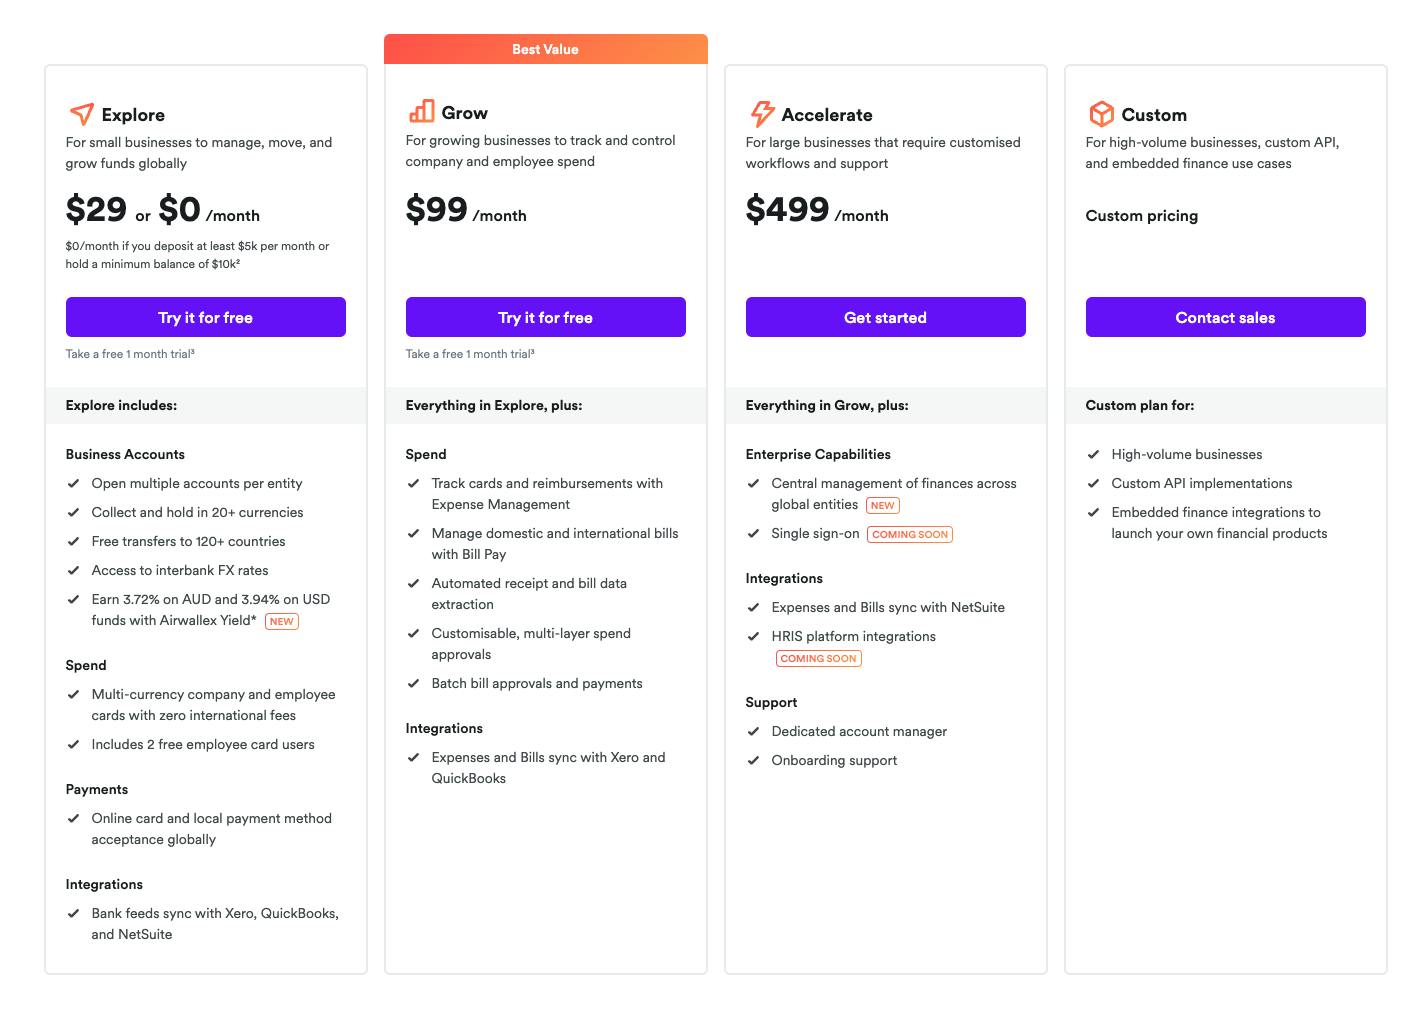Click the checkmark beside High-volume businesses
This screenshot has width=1426, height=1010.
point(1094,454)
